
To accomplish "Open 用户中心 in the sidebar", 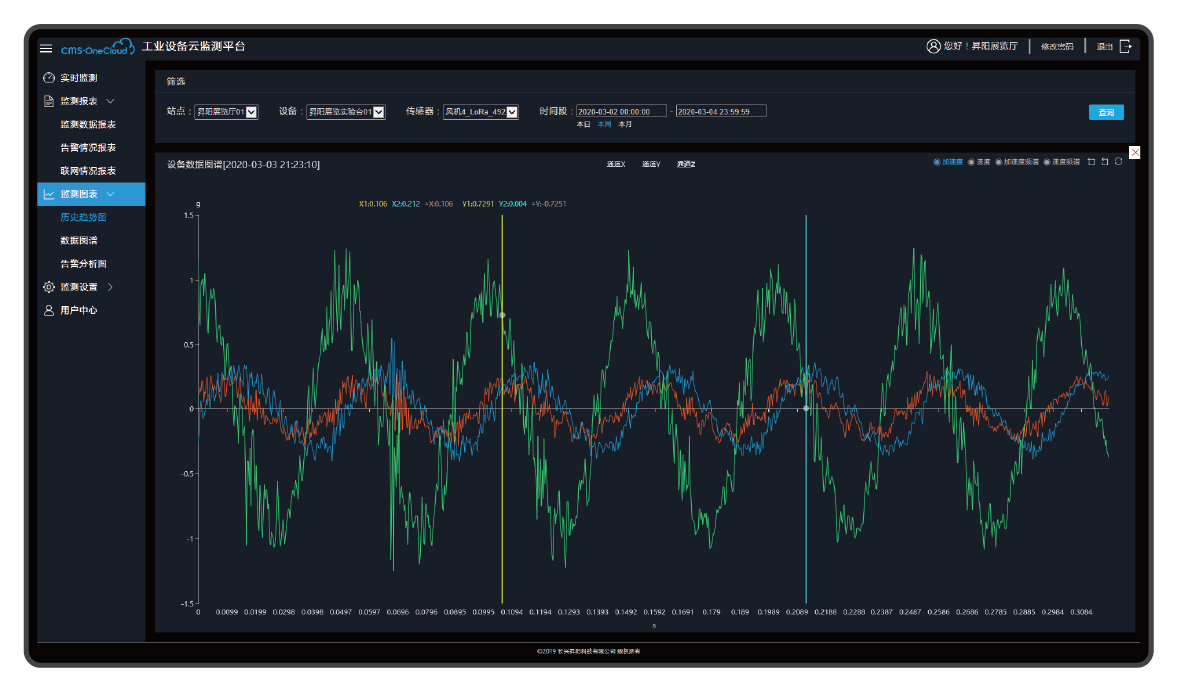I will [x=79, y=310].
